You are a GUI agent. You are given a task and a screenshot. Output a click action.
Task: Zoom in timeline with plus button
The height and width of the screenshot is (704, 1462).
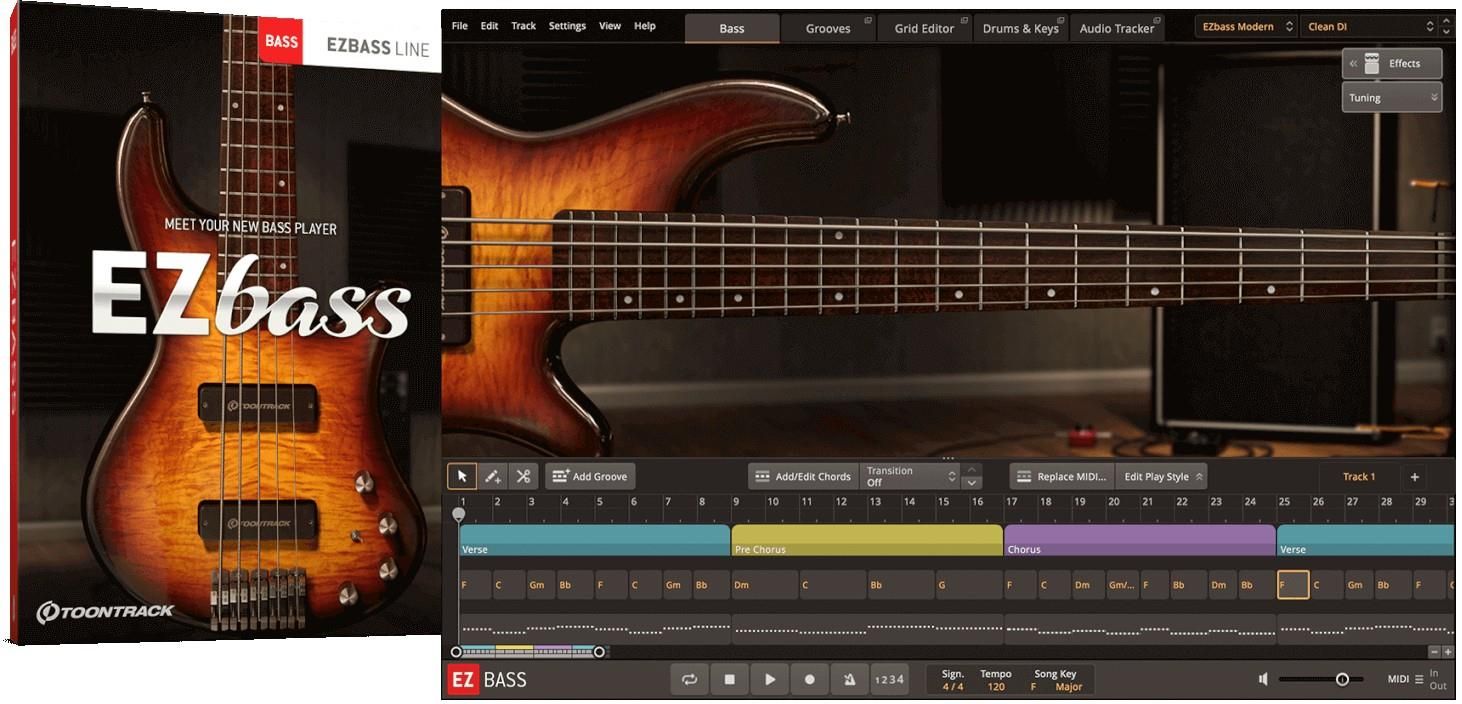click(1447, 652)
